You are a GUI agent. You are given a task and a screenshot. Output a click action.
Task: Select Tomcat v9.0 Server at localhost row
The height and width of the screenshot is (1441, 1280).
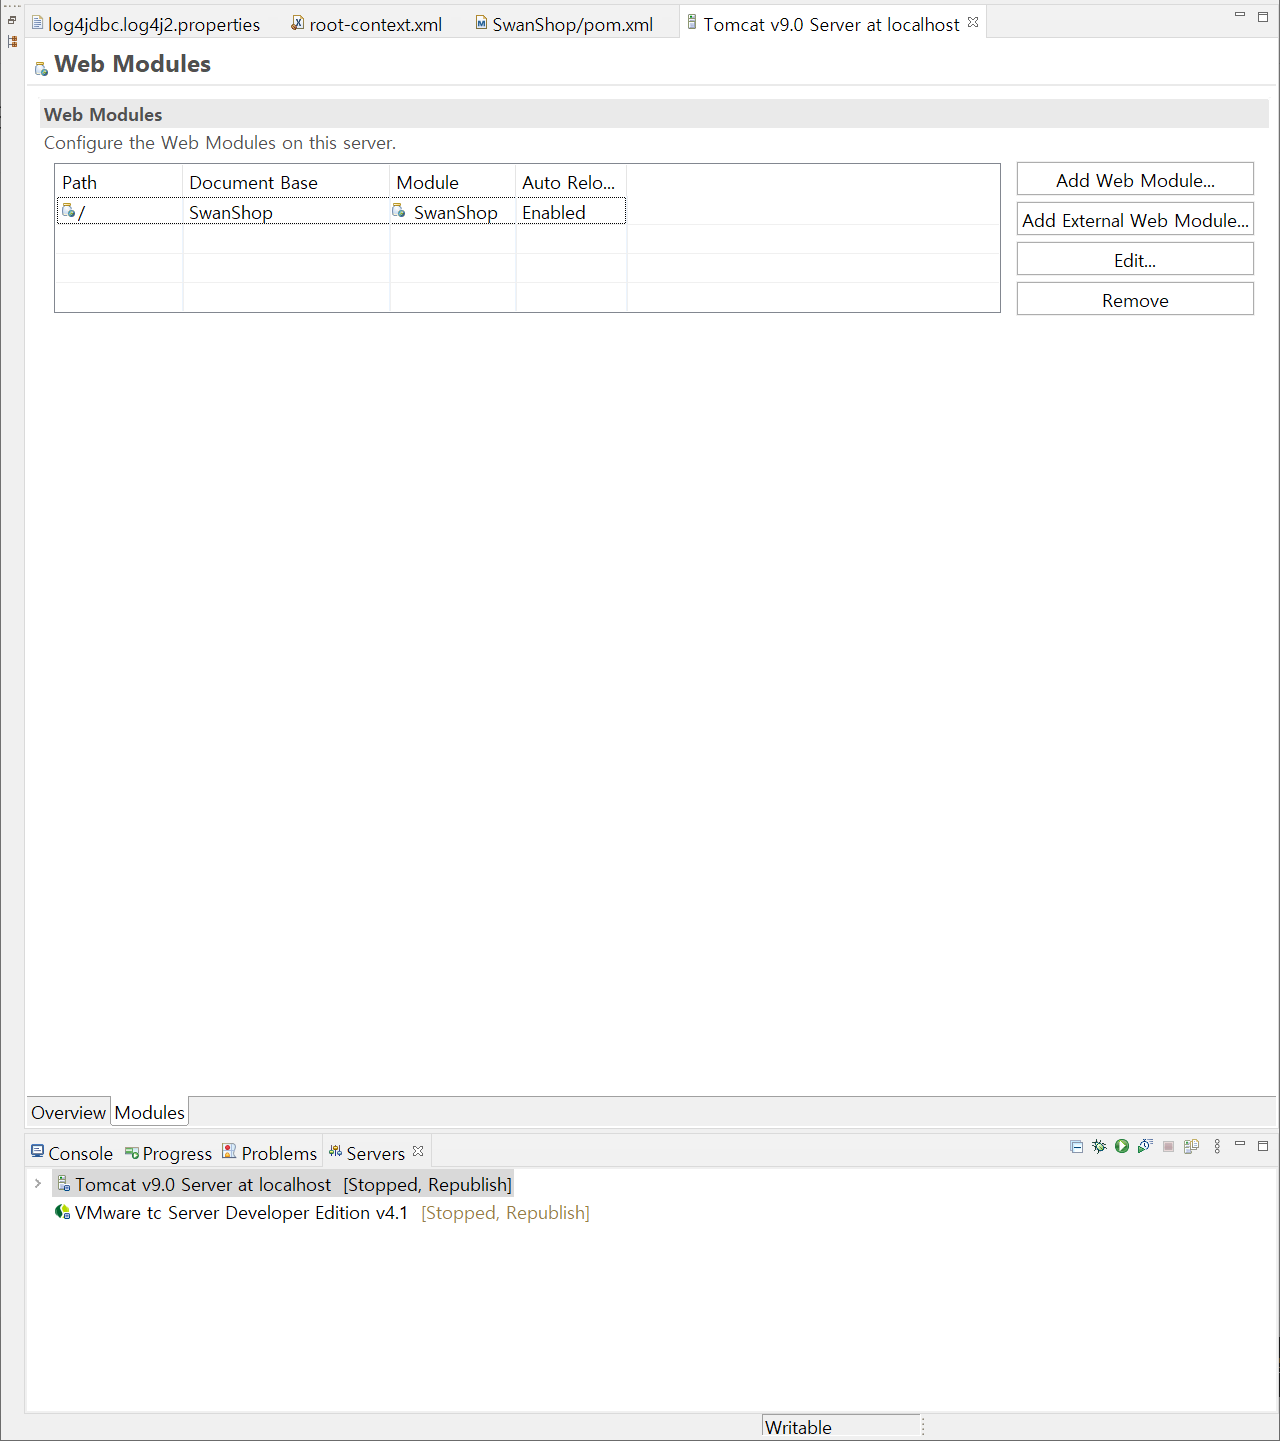click(x=283, y=1184)
